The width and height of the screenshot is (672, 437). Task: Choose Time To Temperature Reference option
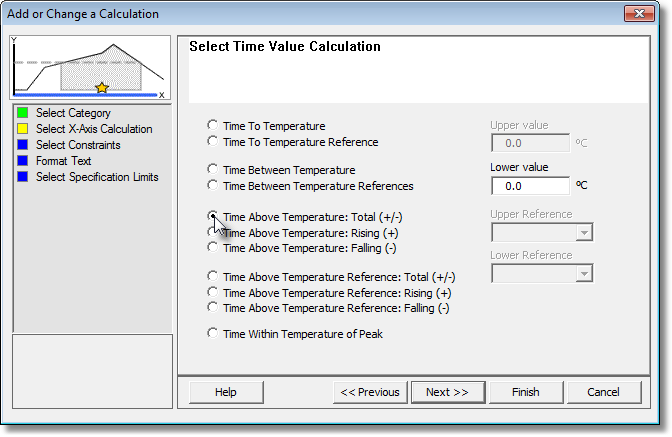coord(212,141)
